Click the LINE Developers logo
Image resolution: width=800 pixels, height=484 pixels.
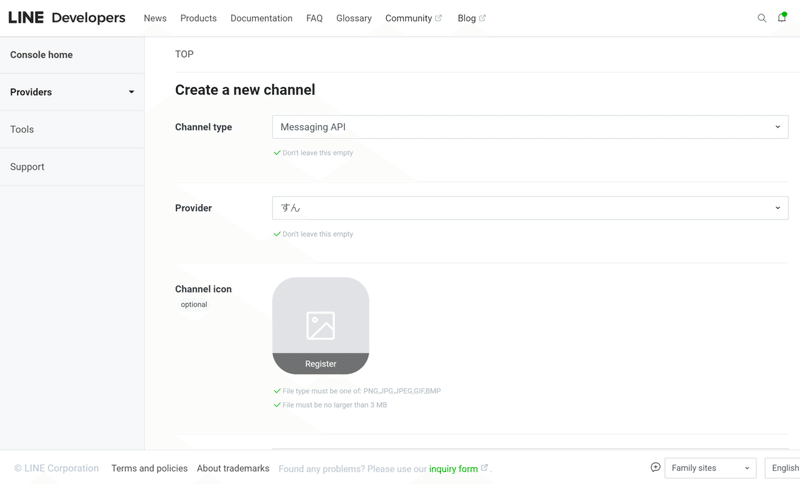67,18
